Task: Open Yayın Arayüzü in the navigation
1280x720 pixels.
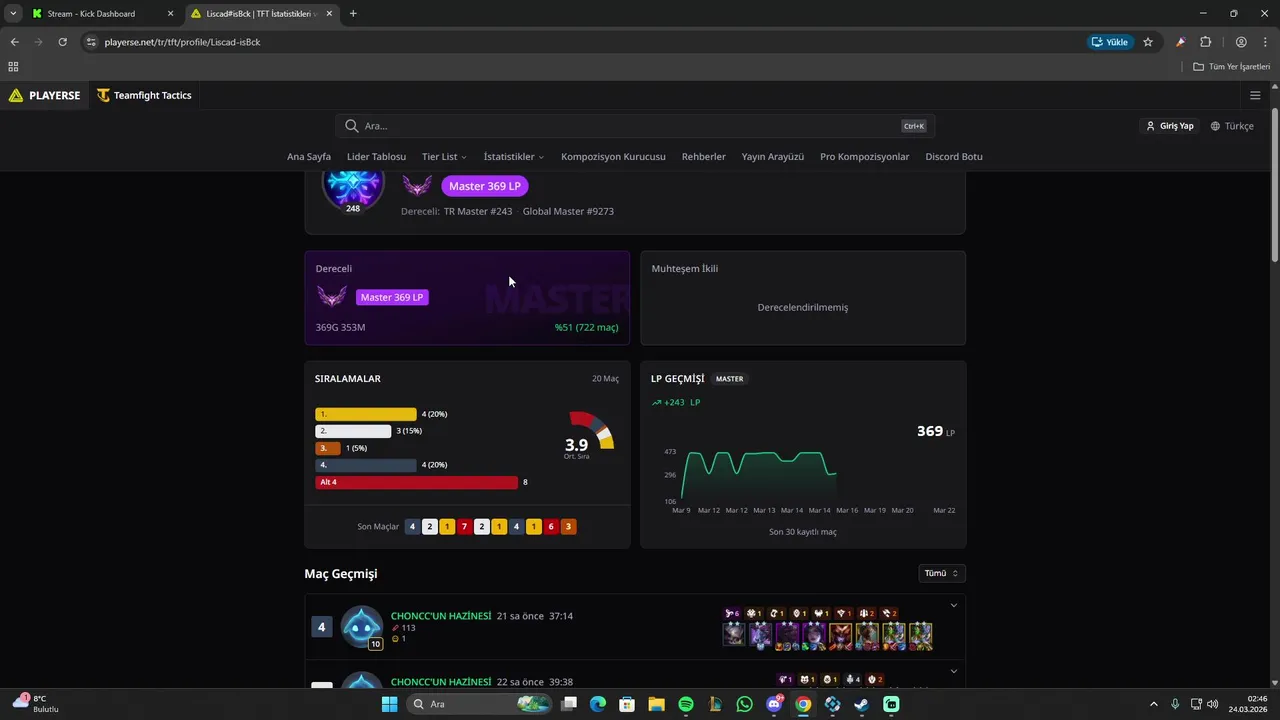Action: point(773,157)
